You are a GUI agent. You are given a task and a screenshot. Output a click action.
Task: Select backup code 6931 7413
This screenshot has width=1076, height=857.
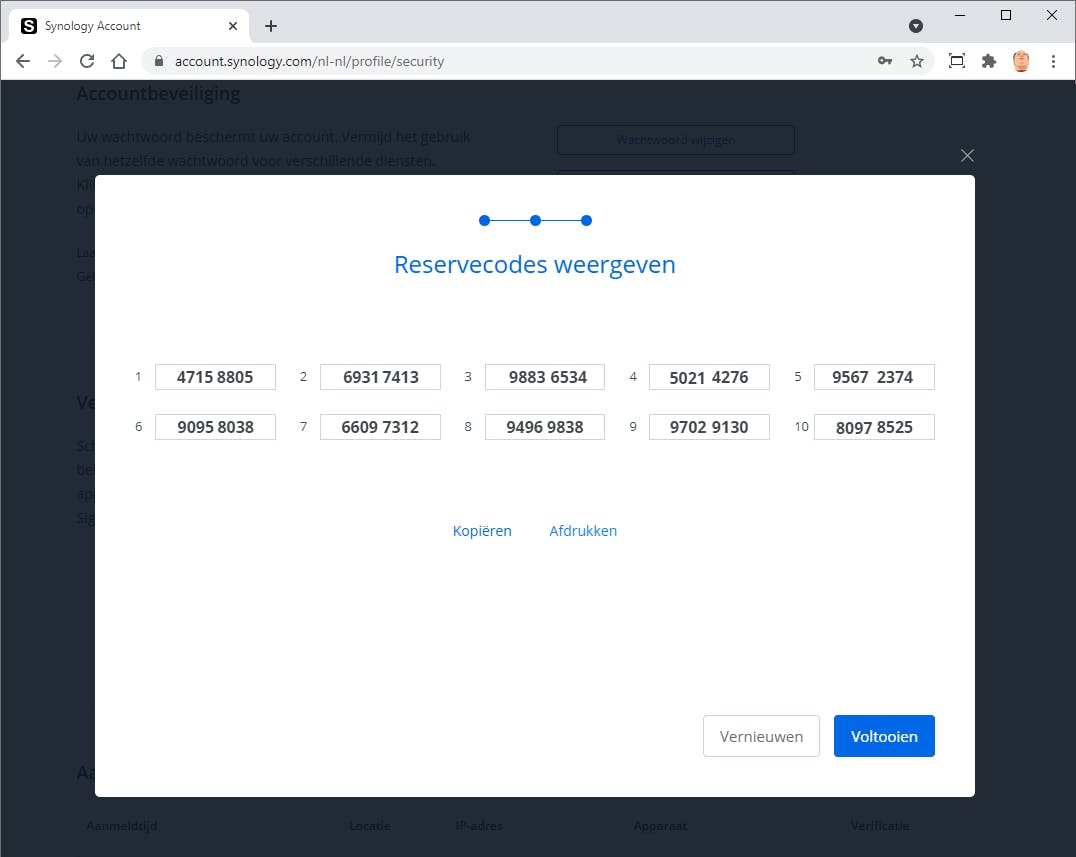coord(380,377)
